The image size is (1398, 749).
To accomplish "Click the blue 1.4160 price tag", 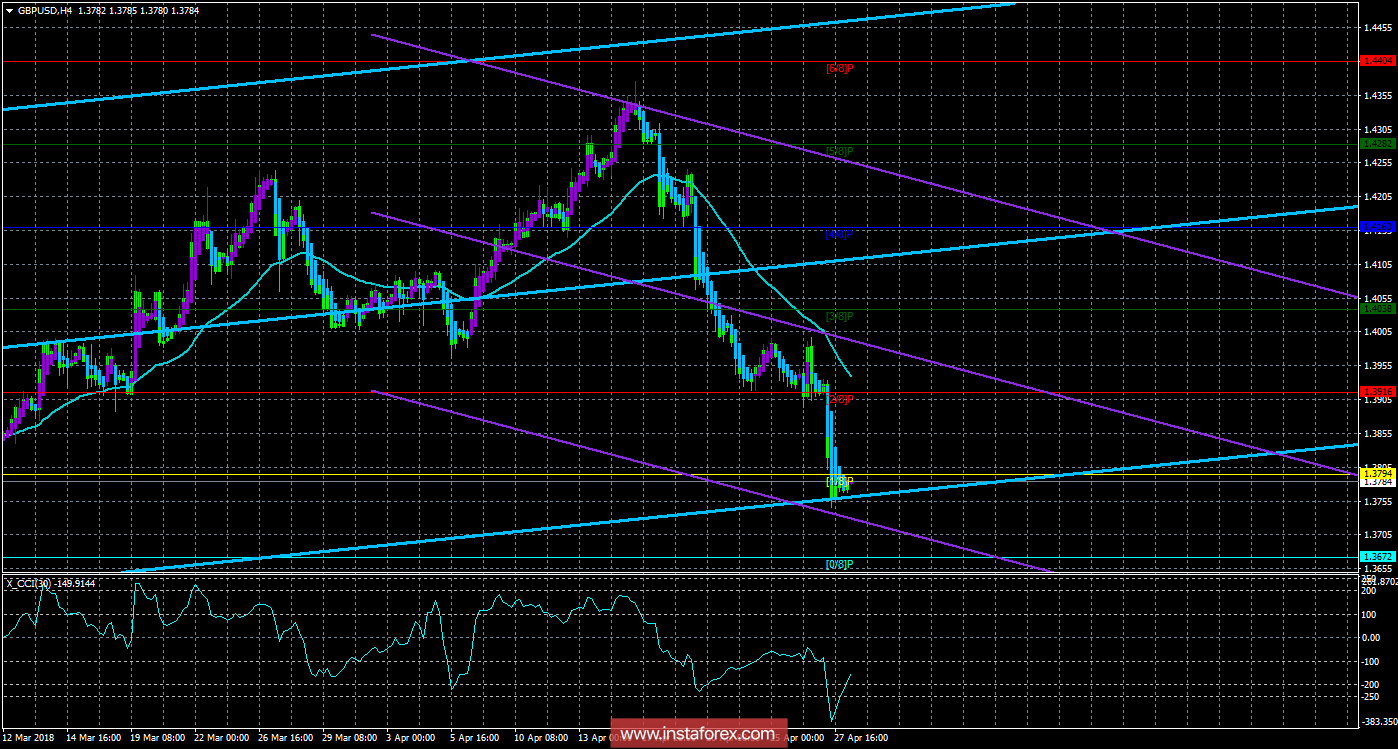I will coord(1378,227).
